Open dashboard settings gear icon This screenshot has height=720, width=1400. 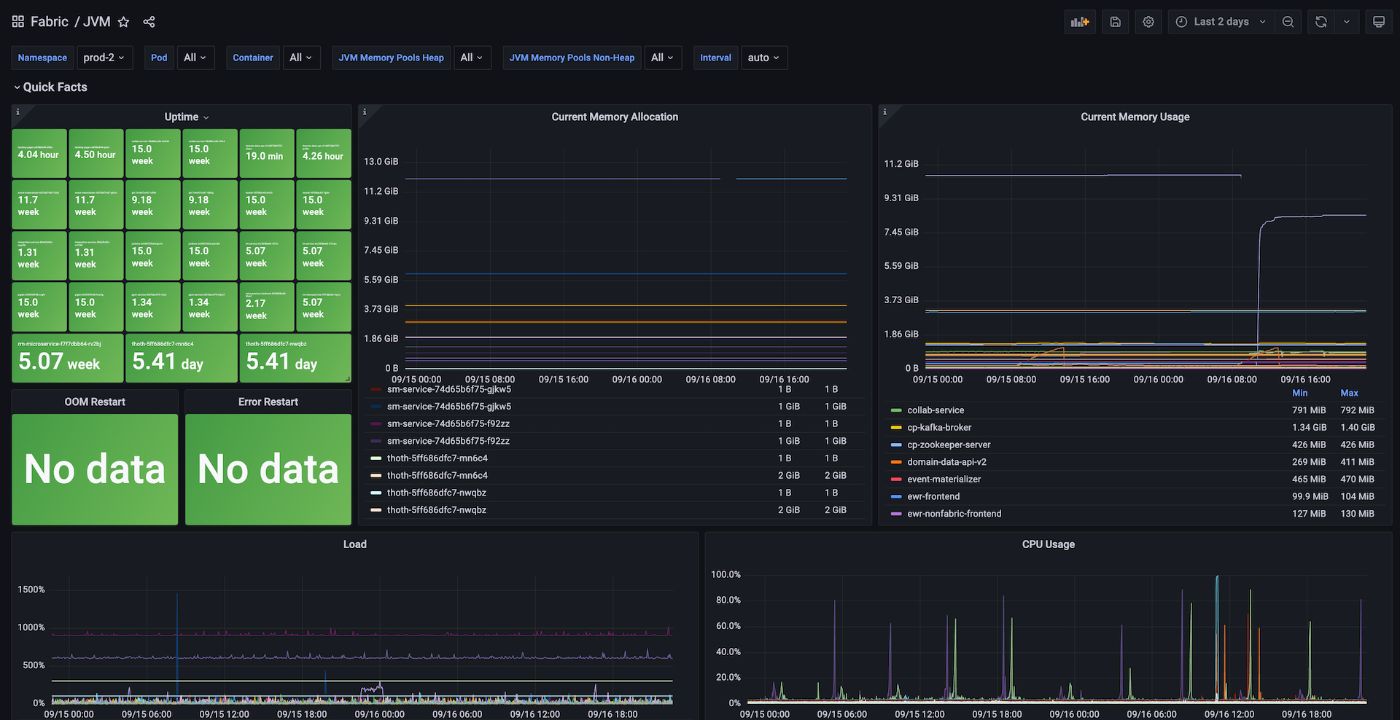[1148, 21]
